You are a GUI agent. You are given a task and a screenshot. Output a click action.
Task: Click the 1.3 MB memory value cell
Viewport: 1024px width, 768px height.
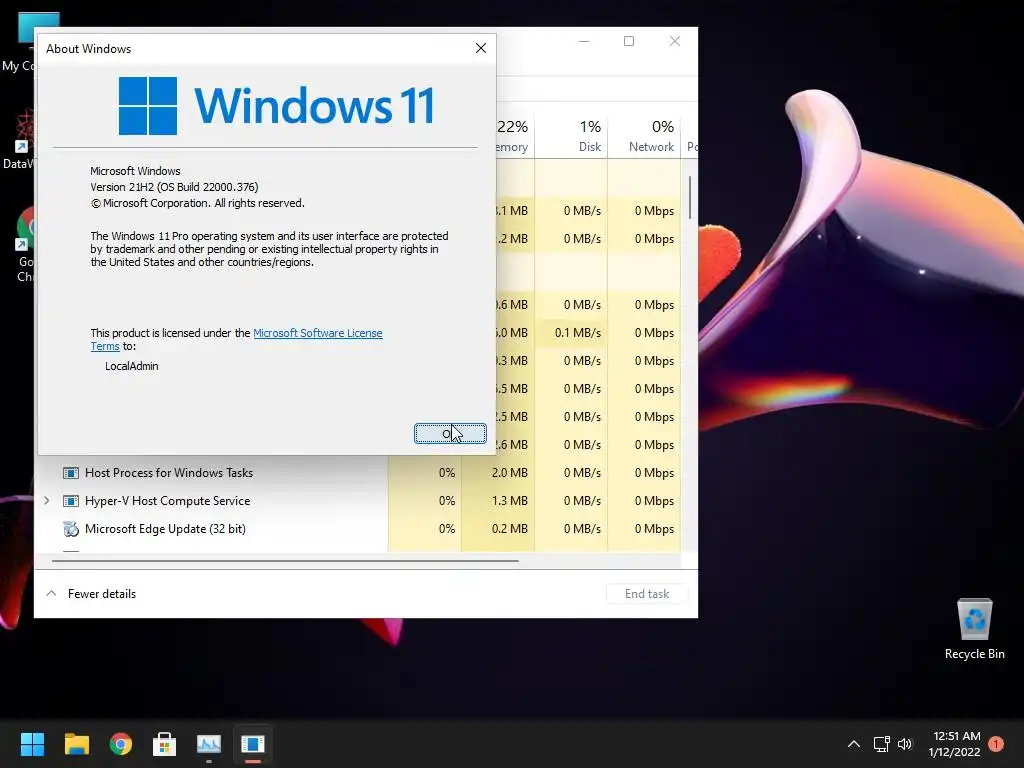pyautogui.click(x=498, y=501)
